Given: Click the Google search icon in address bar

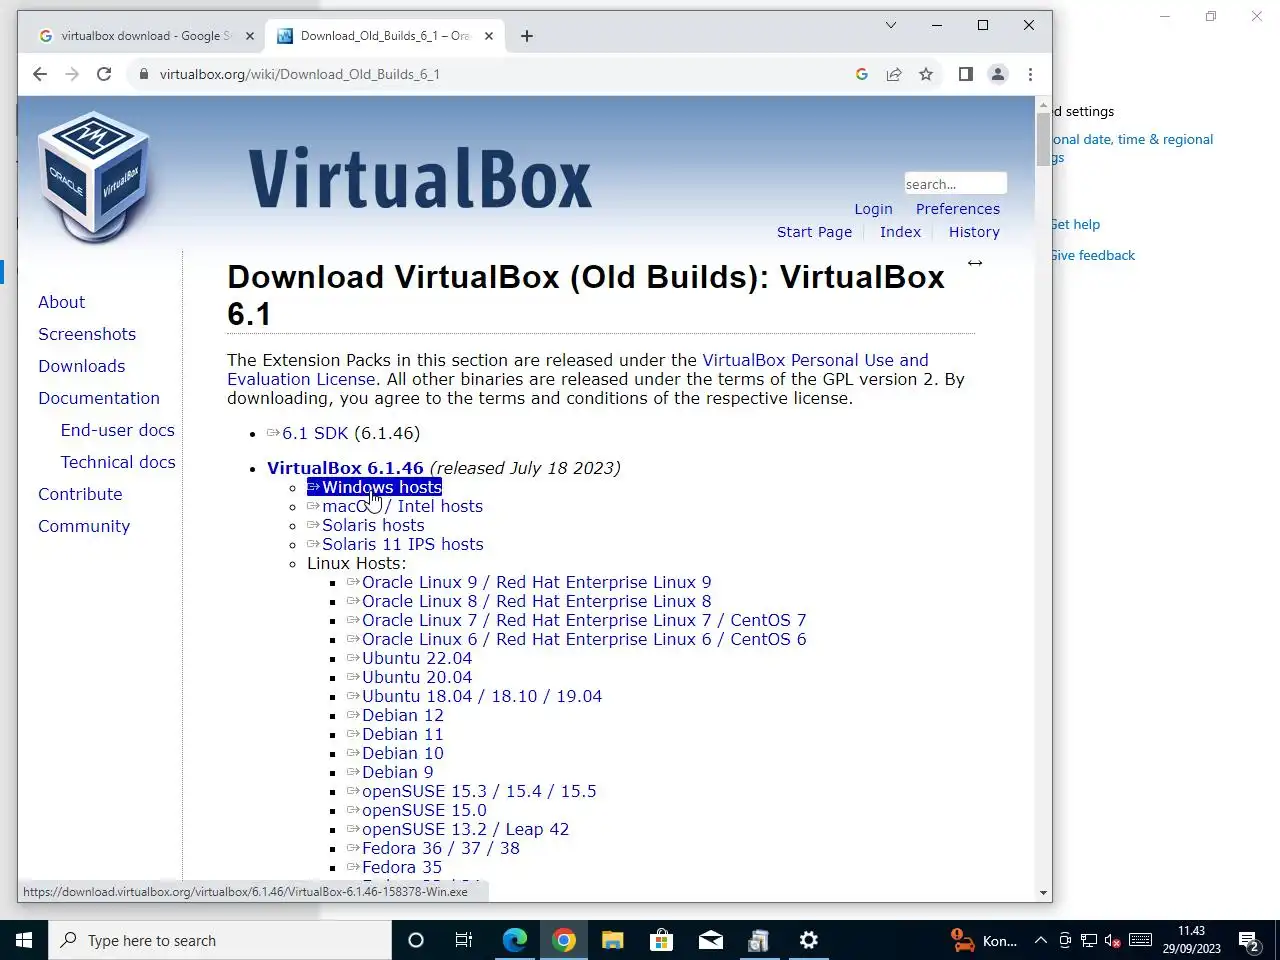Looking at the screenshot, I should 862,74.
